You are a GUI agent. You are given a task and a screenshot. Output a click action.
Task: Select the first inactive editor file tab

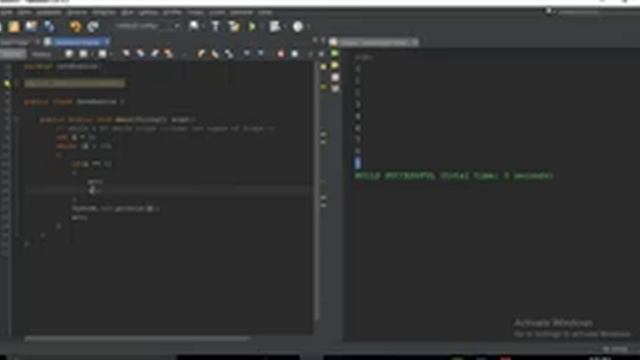15,42
